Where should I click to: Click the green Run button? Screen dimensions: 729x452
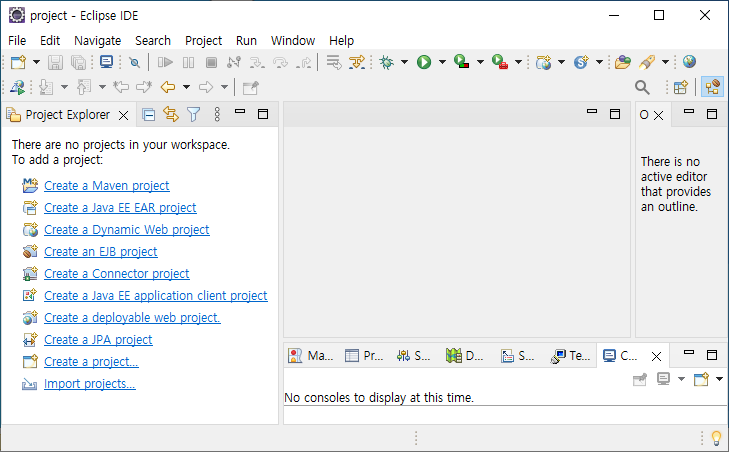(x=424, y=62)
